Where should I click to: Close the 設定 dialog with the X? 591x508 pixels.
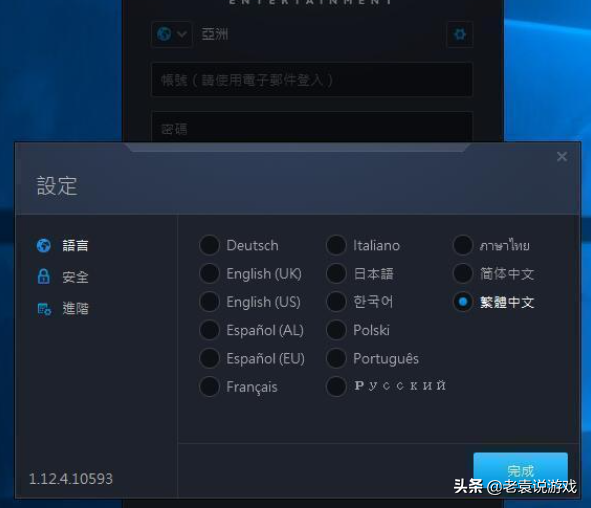[x=562, y=157]
